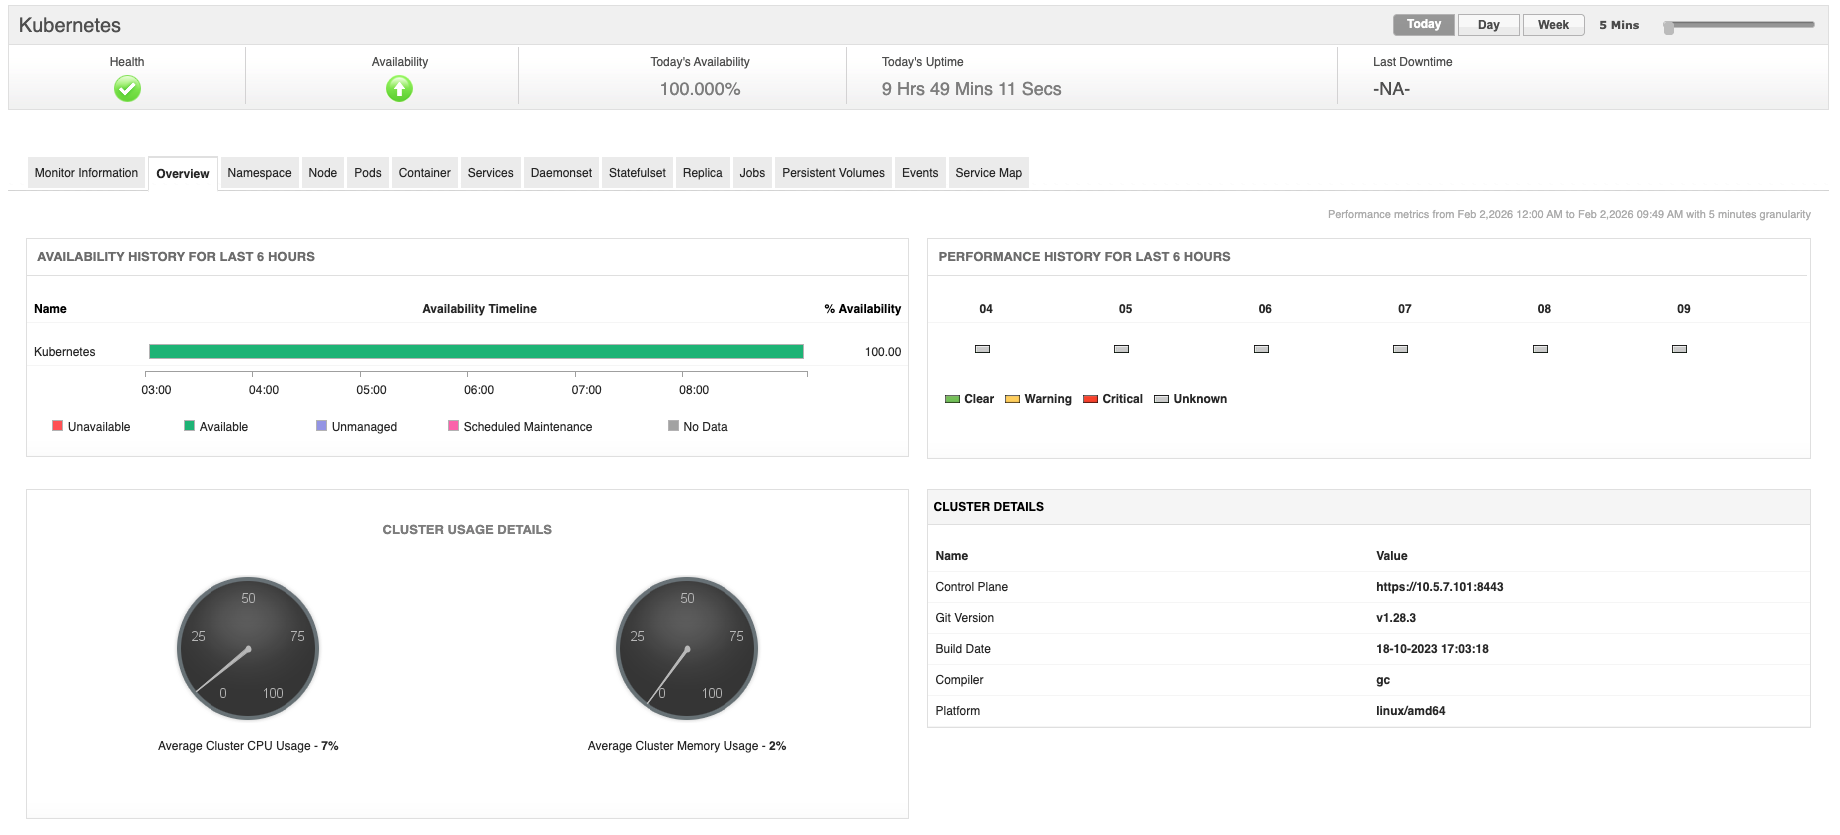This screenshot has width=1840, height=835.
Task: Click the Unknown legend icon
Action: pos(1161,399)
